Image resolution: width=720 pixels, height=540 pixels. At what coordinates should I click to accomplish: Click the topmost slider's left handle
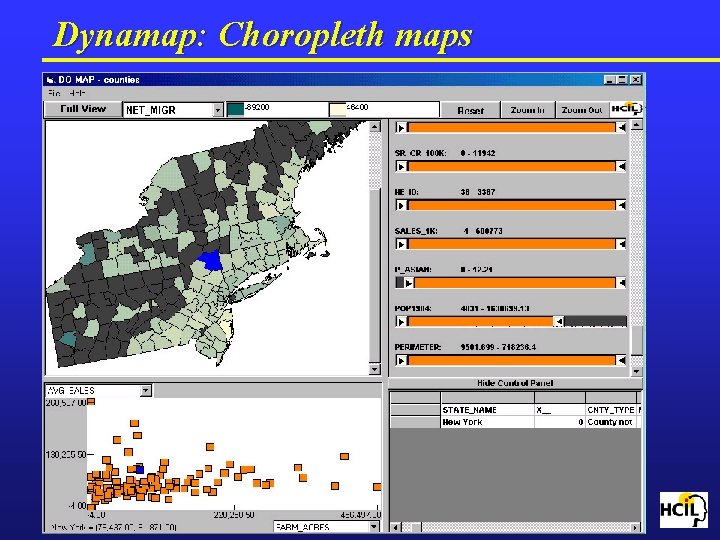[401, 128]
